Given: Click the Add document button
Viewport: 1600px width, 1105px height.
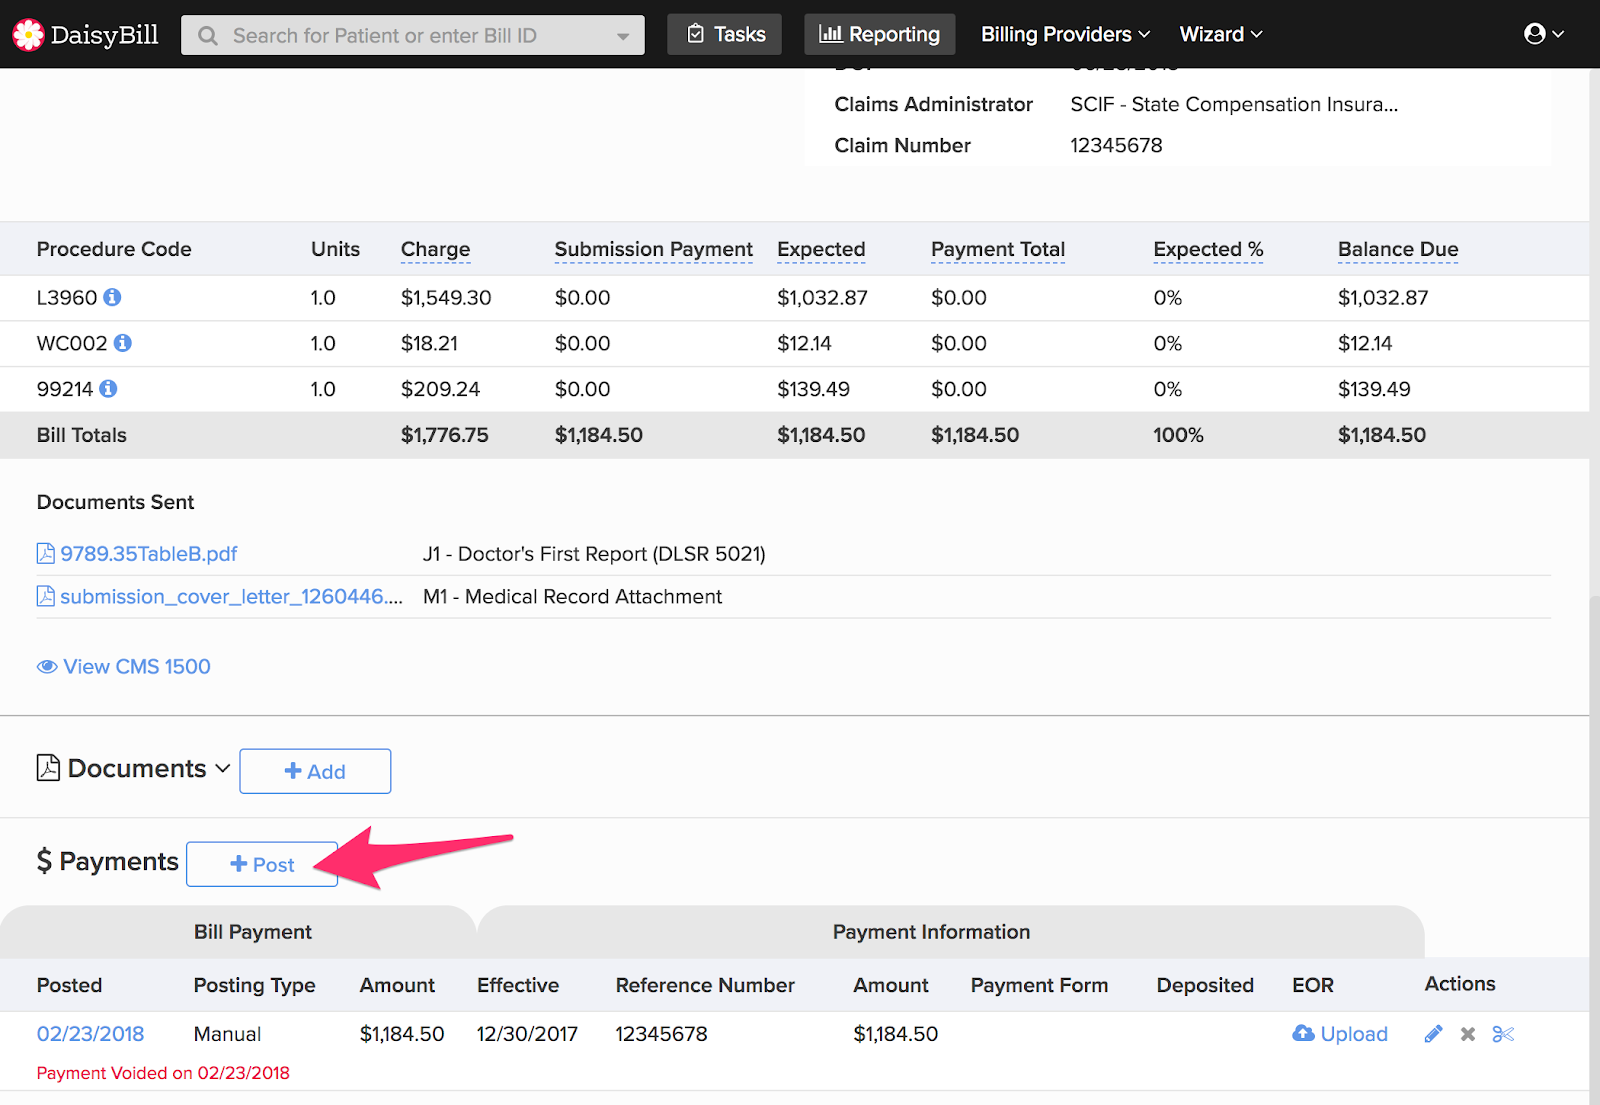Looking at the screenshot, I should click(315, 771).
